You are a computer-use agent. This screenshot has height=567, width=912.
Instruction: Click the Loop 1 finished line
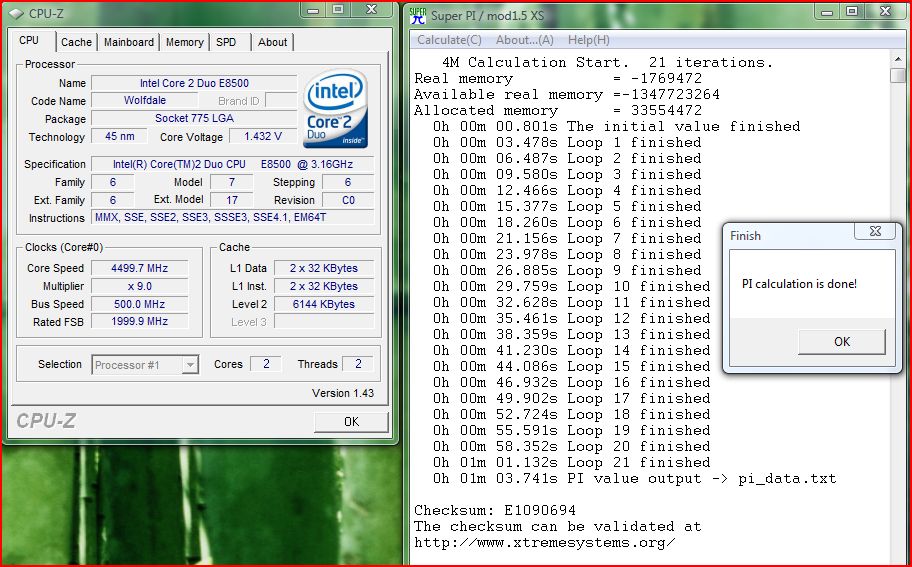[567, 142]
